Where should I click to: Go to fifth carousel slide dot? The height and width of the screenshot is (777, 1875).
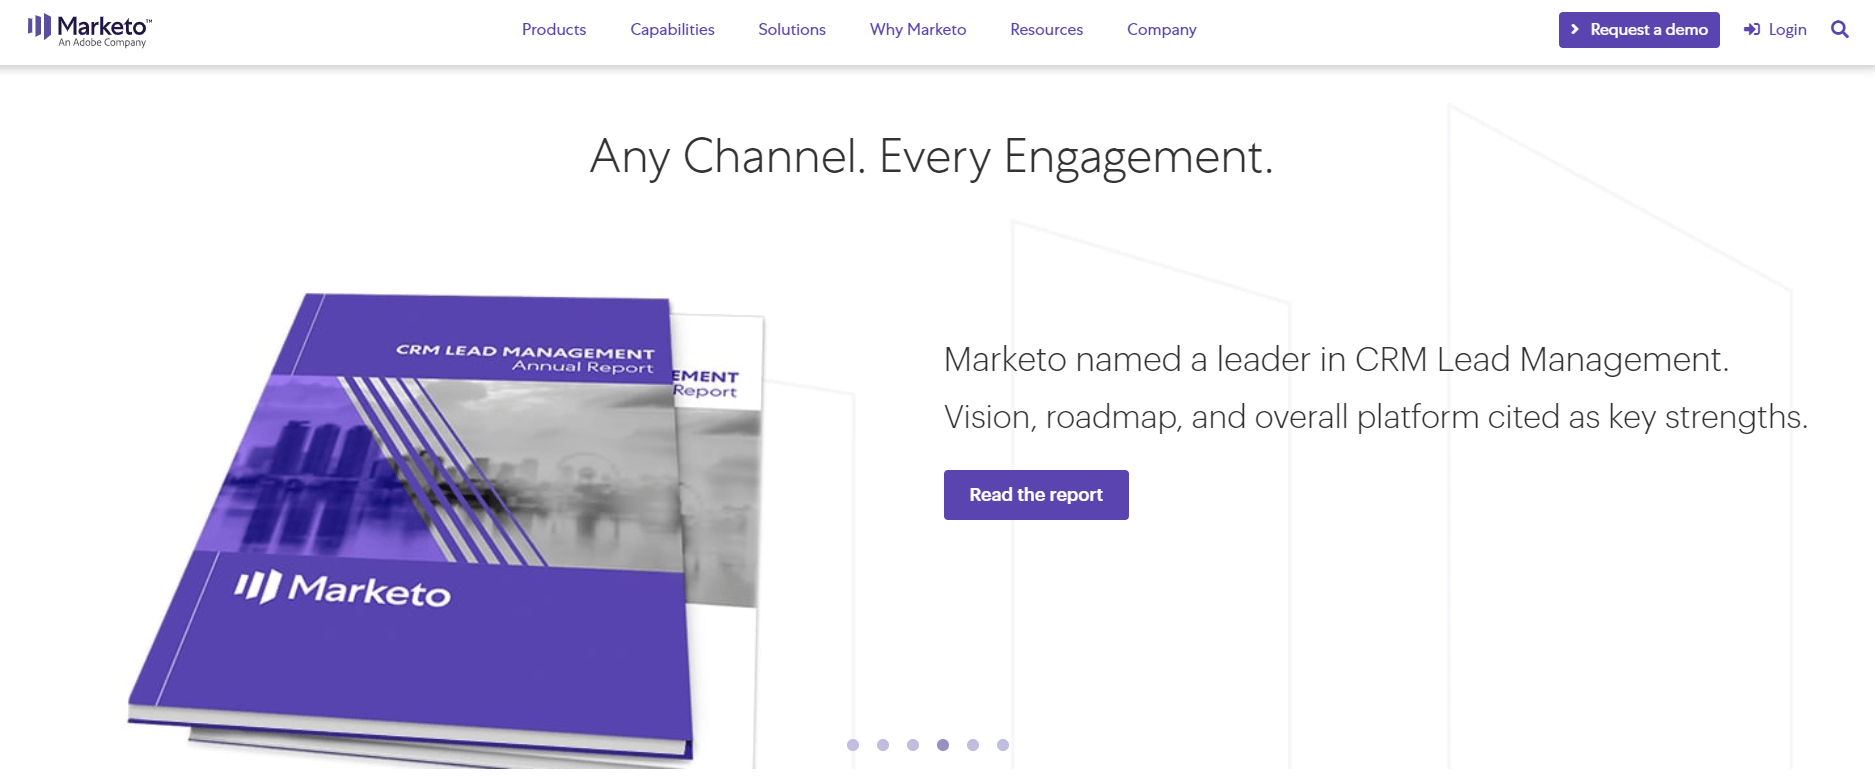pos(973,745)
